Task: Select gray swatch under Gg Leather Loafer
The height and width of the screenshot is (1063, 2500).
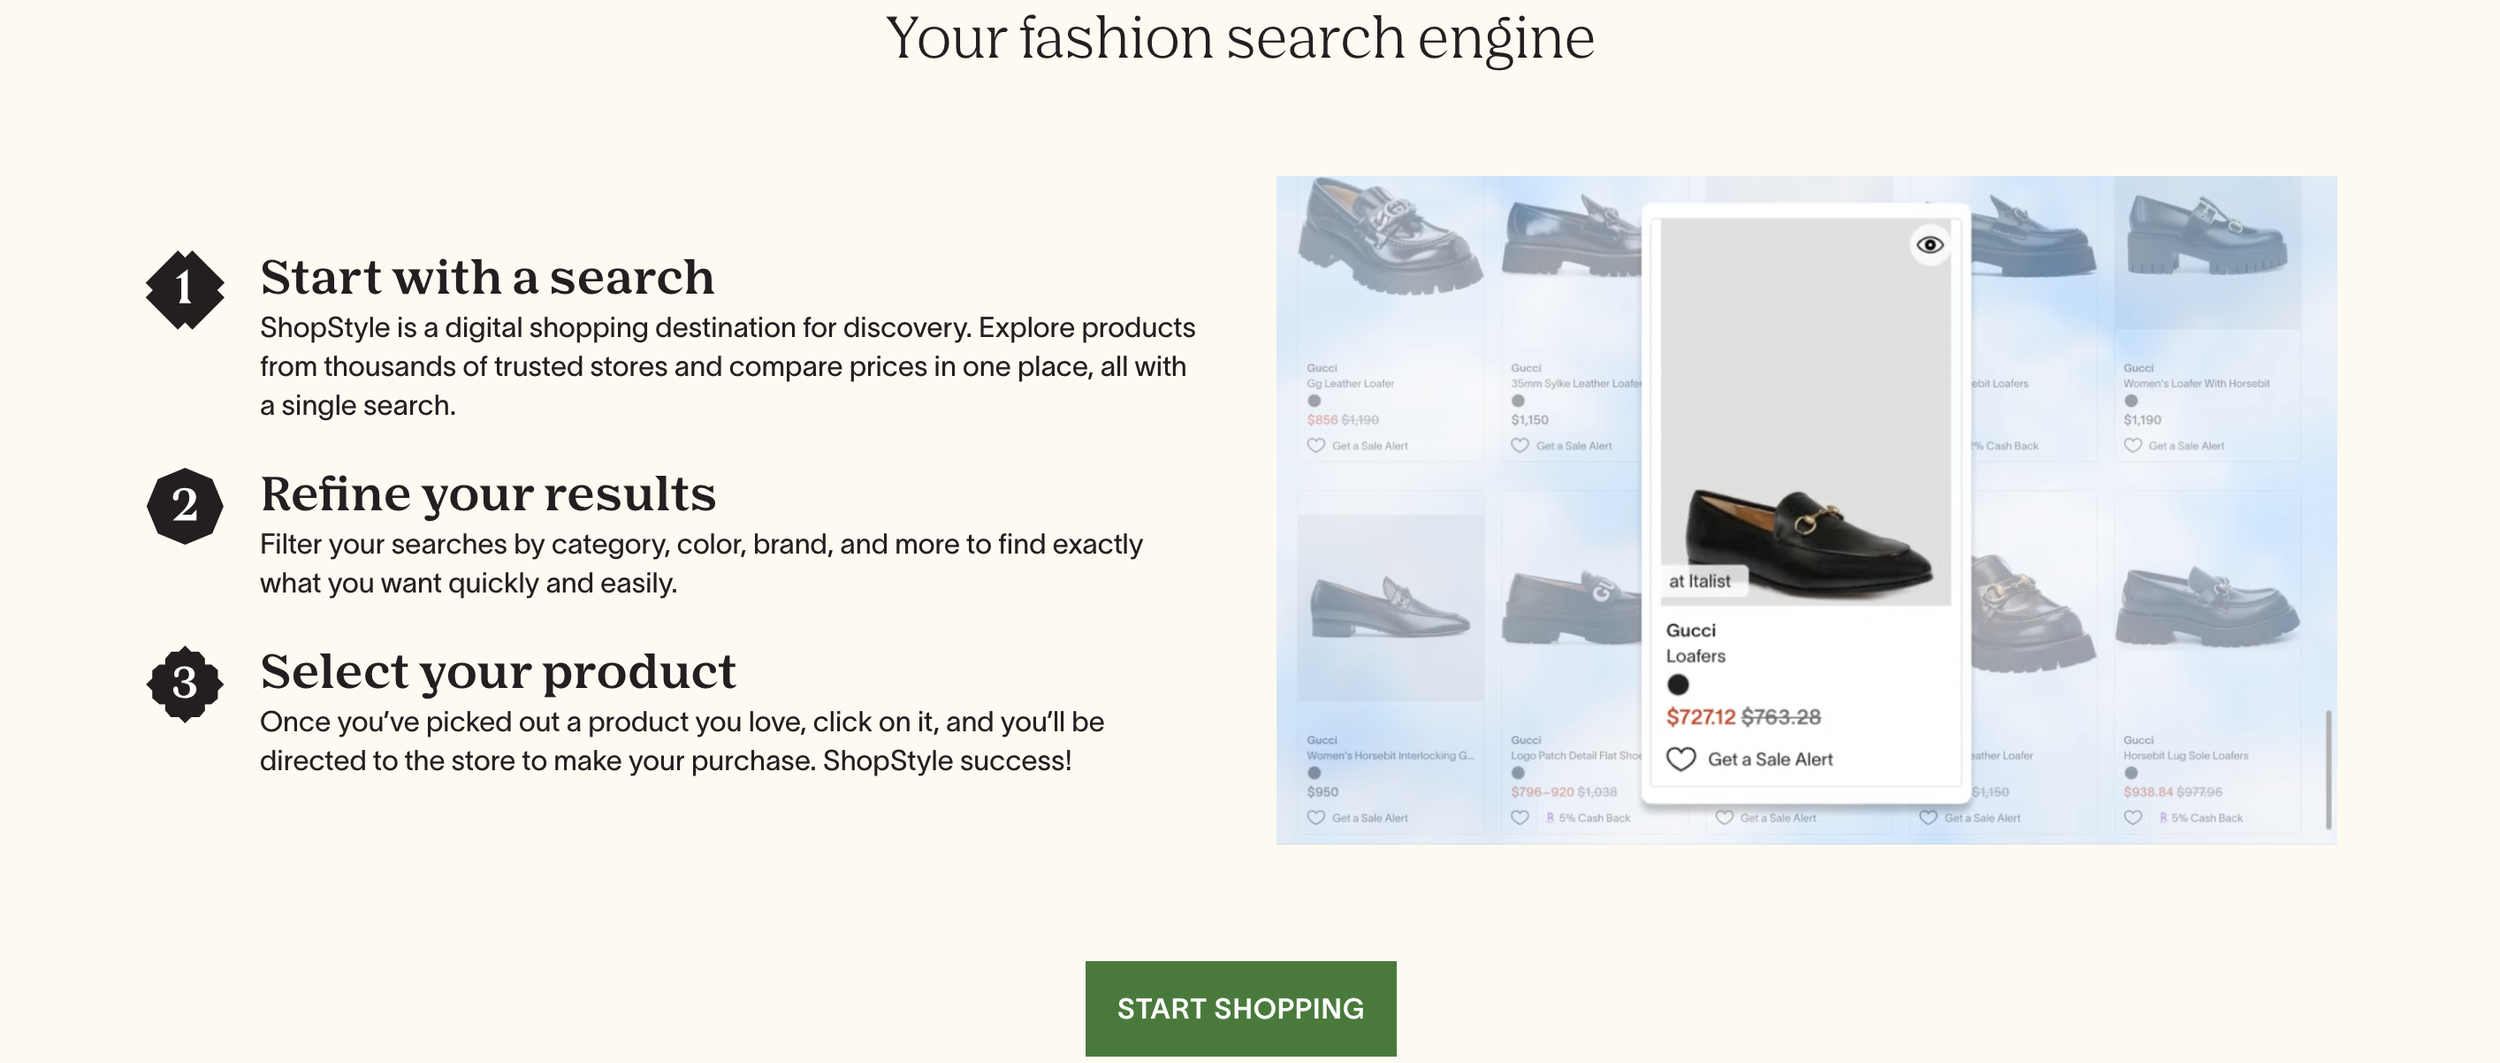Action: [1314, 401]
